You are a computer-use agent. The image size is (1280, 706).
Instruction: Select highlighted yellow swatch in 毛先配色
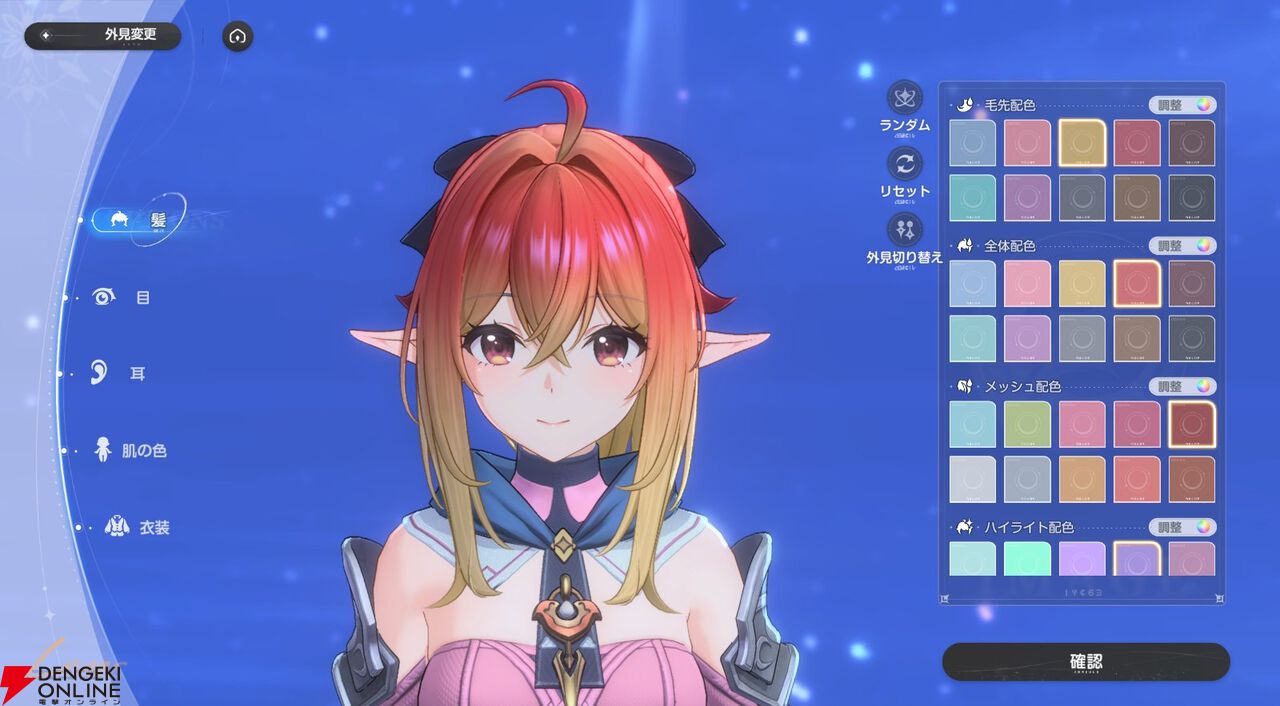1082,143
